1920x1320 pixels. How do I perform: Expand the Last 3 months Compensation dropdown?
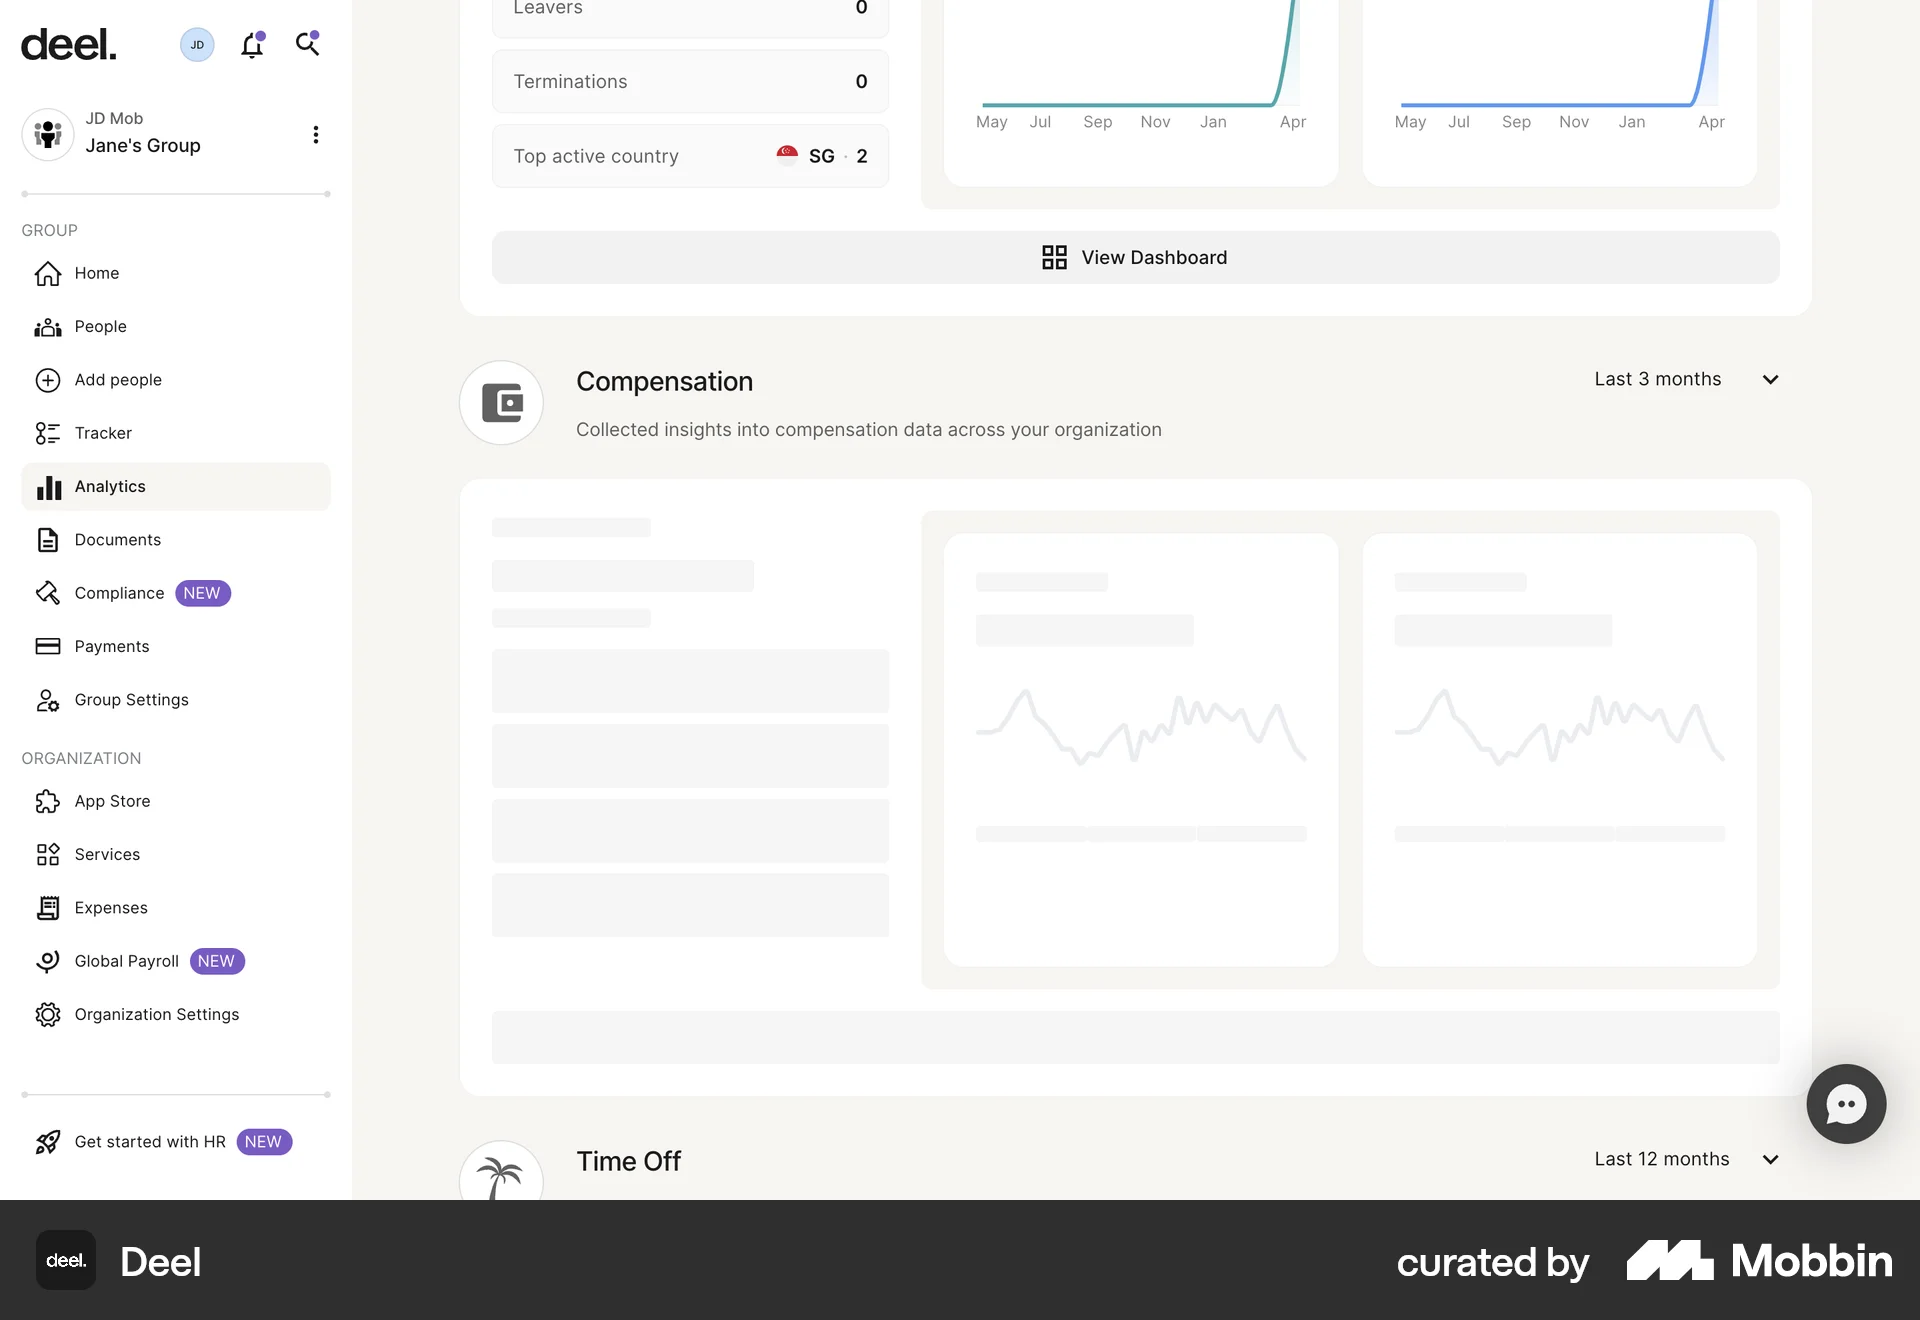coord(1685,379)
